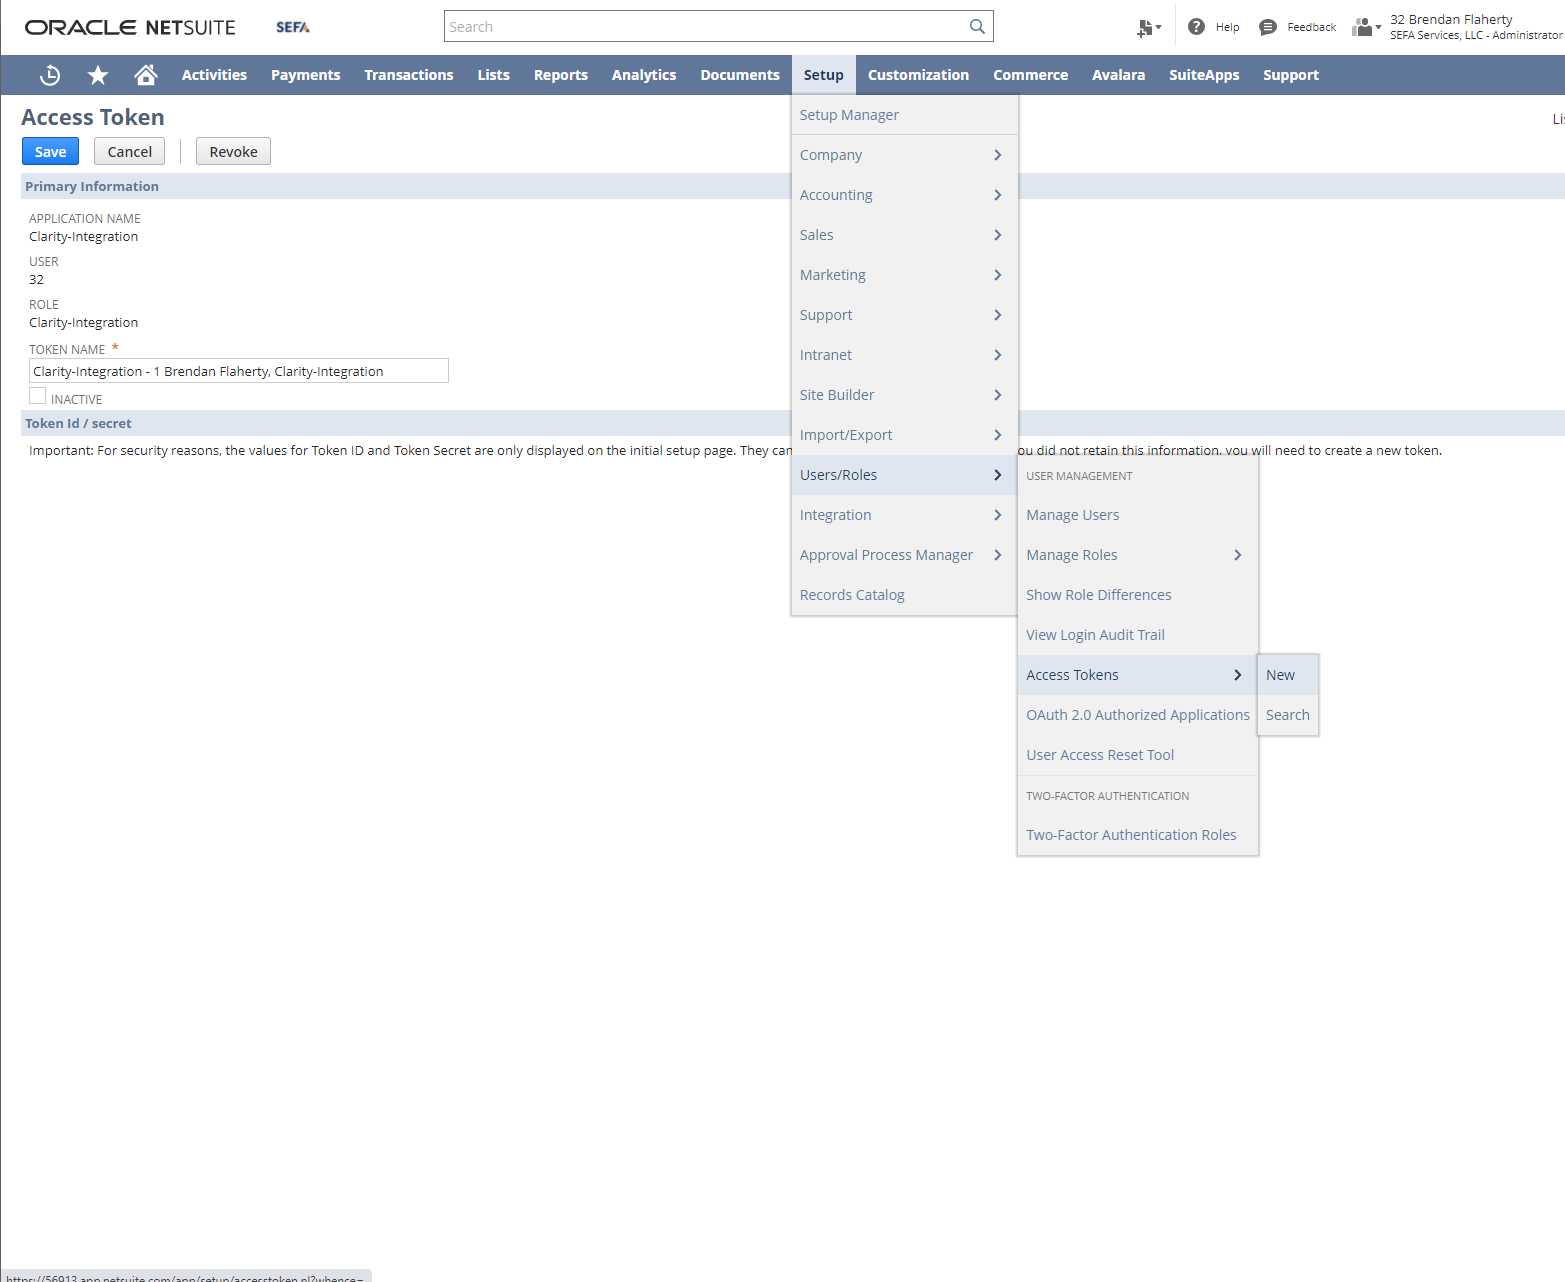1565x1282 pixels.
Task: Edit the Token Name field
Action: click(x=239, y=371)
